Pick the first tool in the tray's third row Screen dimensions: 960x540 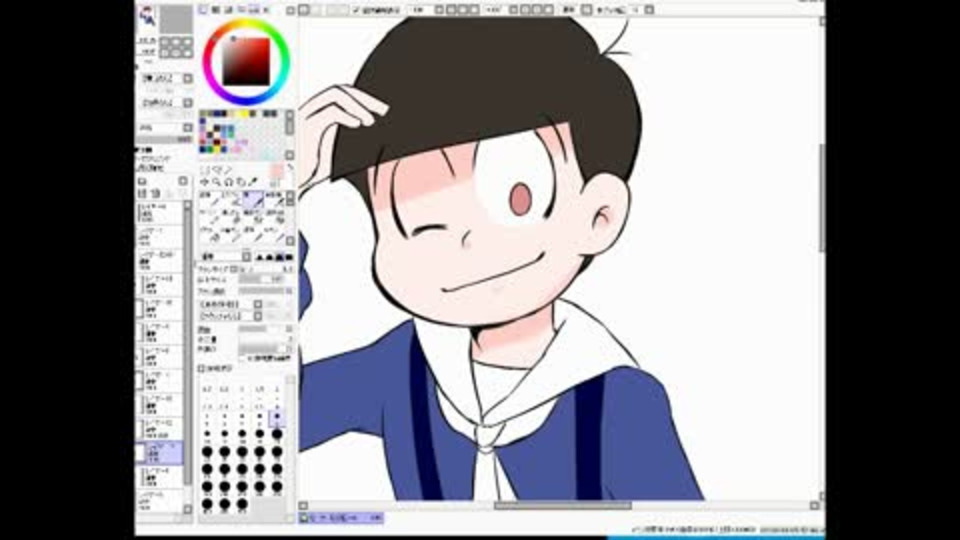coord(210,234)
